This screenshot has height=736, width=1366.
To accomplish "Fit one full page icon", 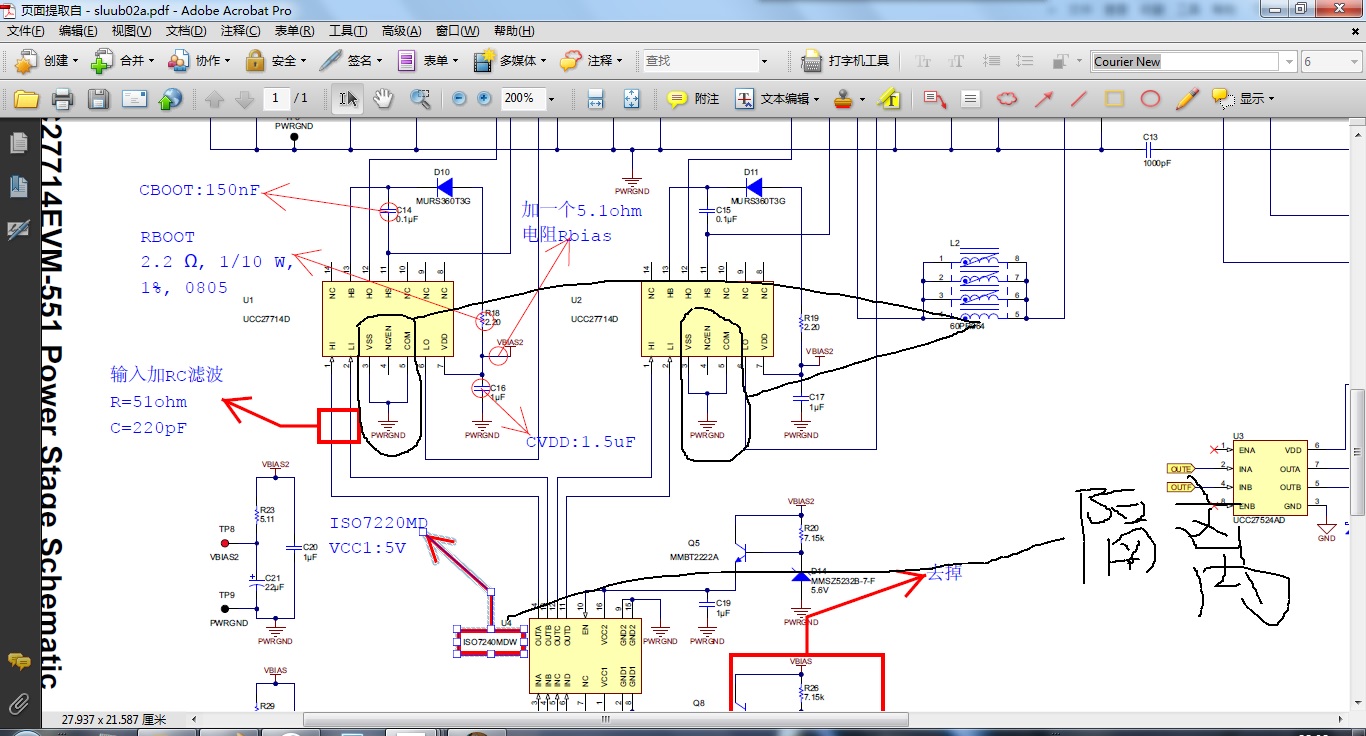I will point(631,99).
